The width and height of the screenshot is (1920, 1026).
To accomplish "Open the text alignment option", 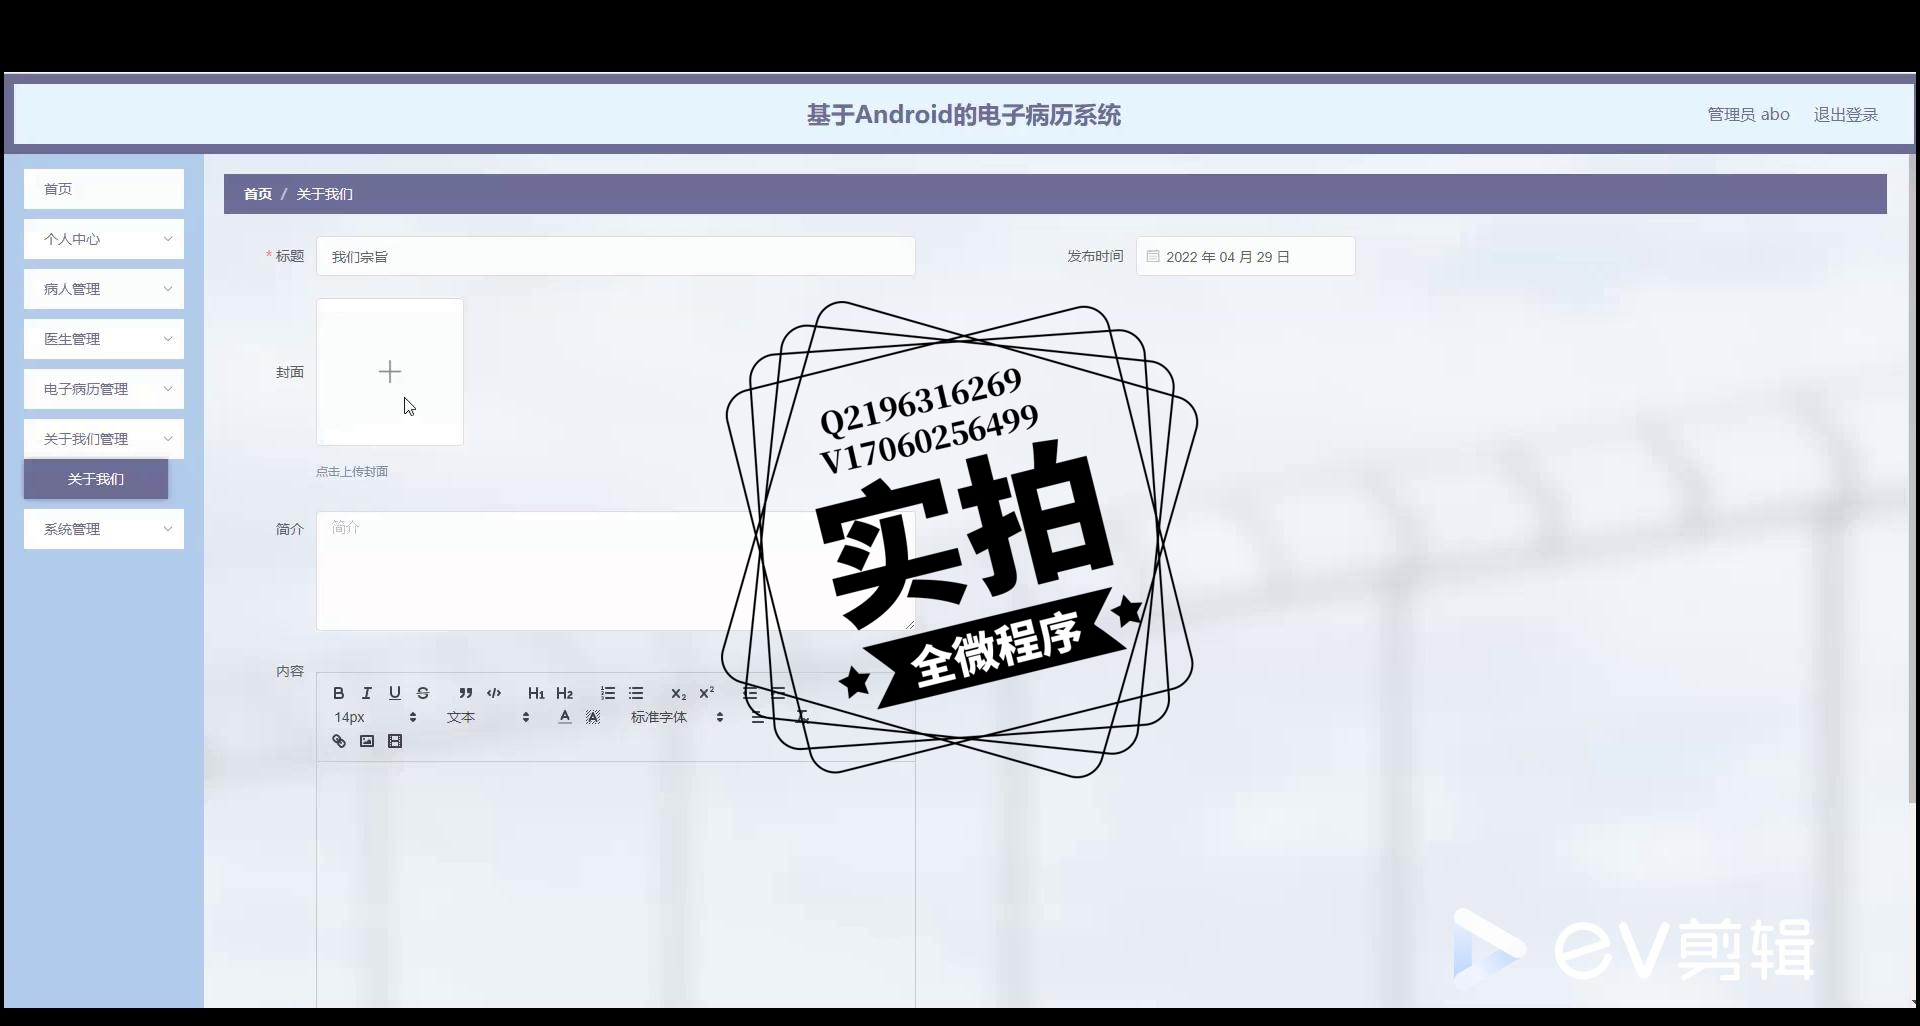I will [x=758, y=717].
